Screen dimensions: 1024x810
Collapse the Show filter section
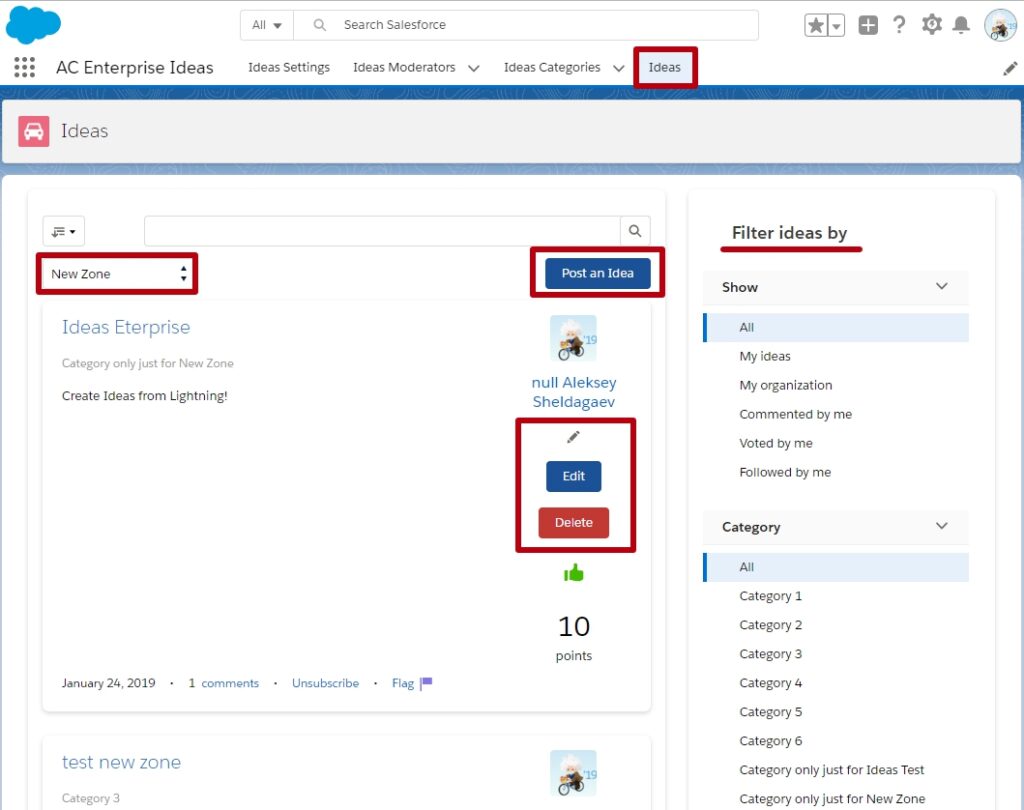941,286
